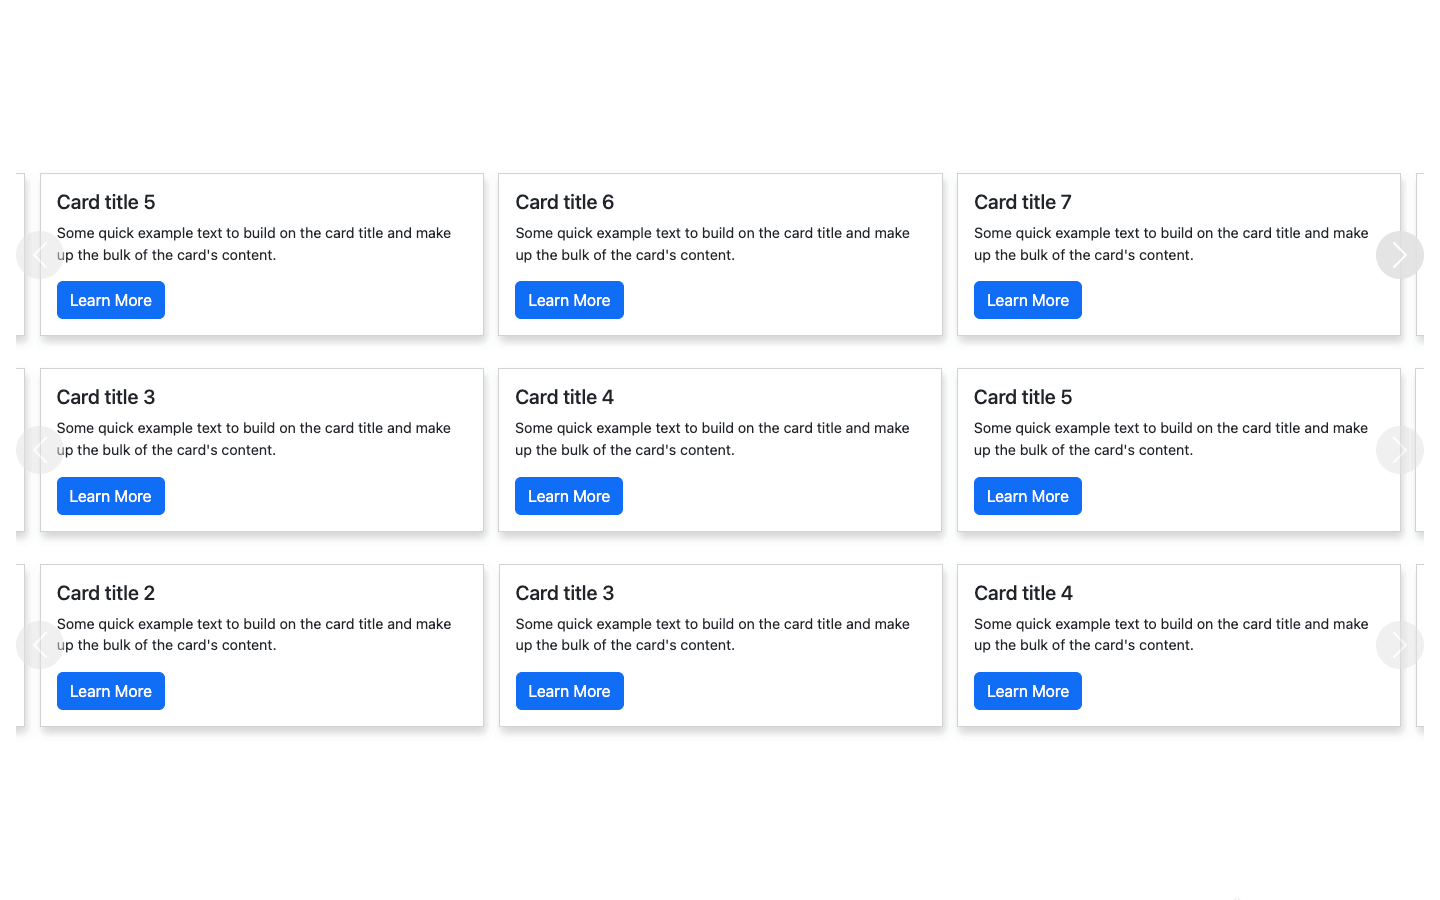Click Learn More on Card title 5 in top row
The width and height of the screenshot is (1440, 900).
(x=110, y=299)
